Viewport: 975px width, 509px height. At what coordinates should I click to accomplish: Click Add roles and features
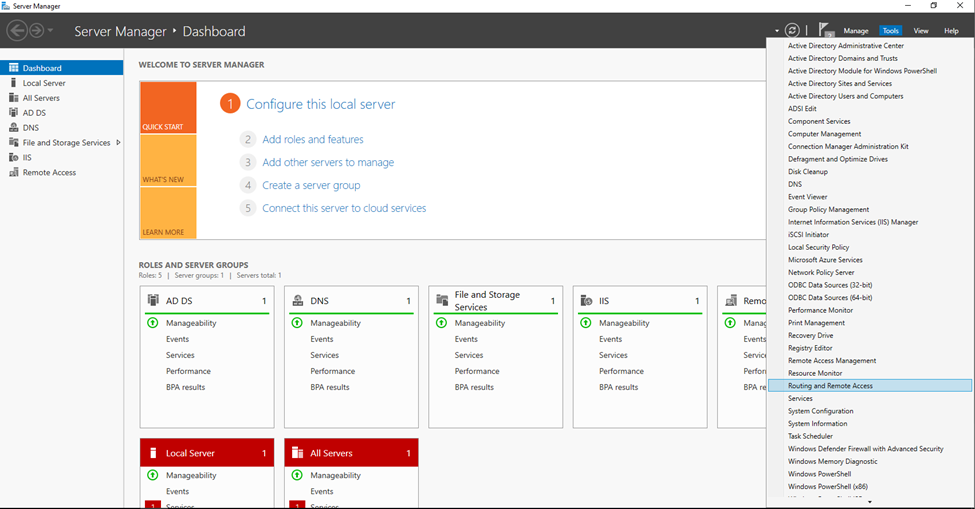tap(313, 139)
